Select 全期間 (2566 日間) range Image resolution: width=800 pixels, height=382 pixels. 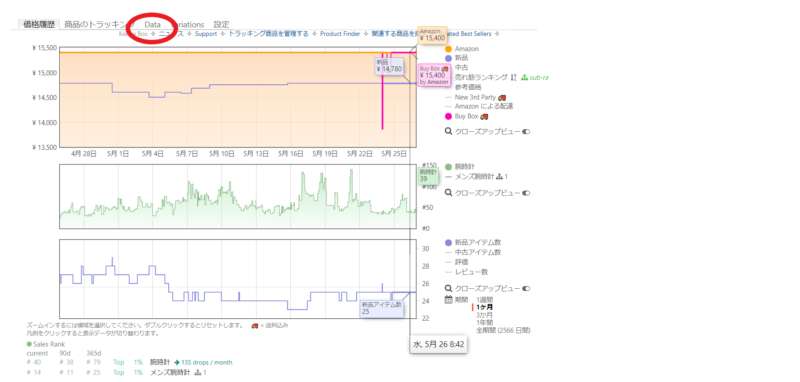(x=503, y=330)
